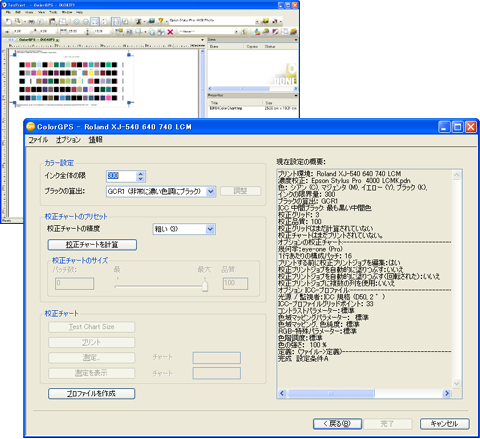Image resolution: width=480 pixels, height=439 pixels.
Task: Click the パッチ数 field showing 0
Action: [74, 283]
